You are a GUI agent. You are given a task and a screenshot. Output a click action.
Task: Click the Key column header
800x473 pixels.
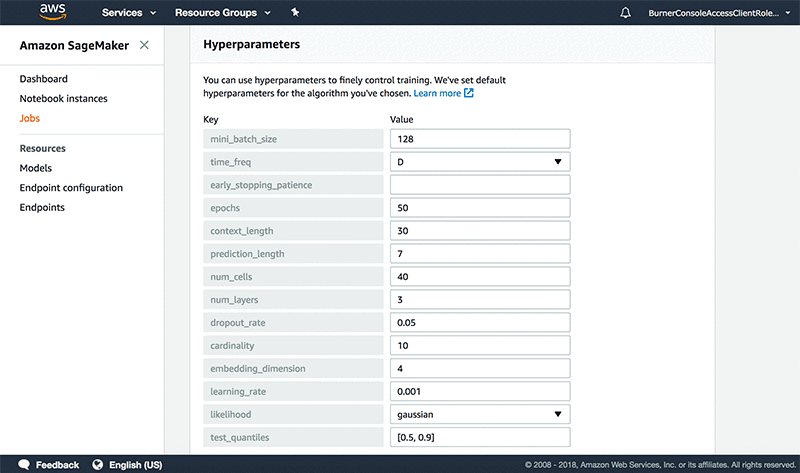coord(210,119)
